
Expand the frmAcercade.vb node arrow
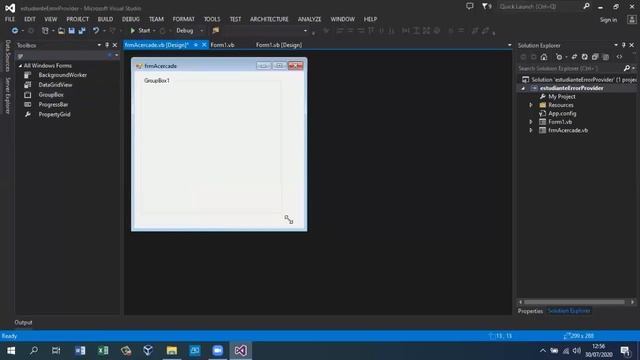coord(531,130)
